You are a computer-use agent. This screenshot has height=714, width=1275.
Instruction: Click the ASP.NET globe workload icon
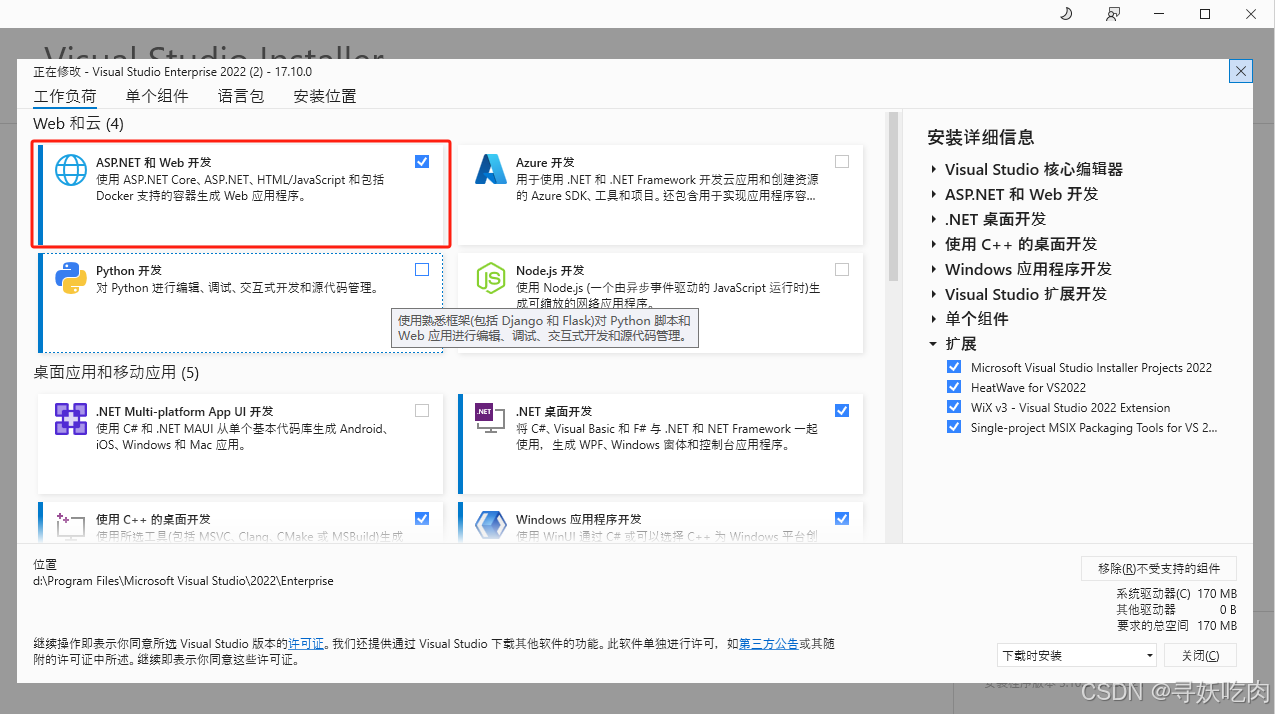pyautogui.click(x=71, y=171)
